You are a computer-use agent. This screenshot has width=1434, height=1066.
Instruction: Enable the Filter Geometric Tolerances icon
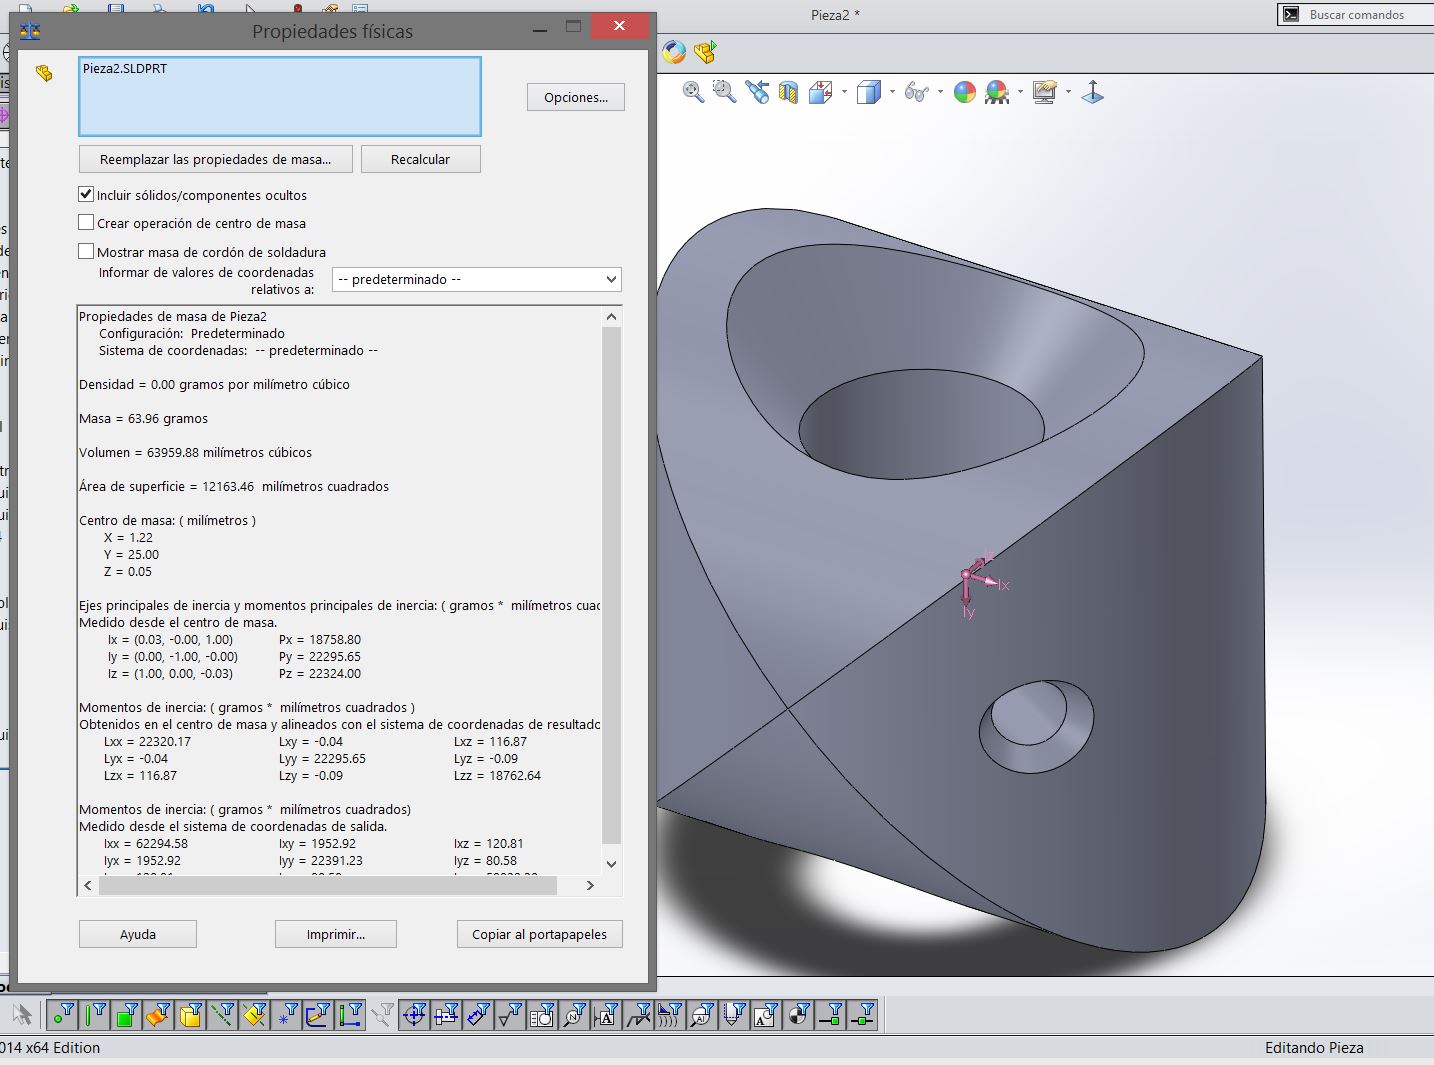coord(542,1015)
